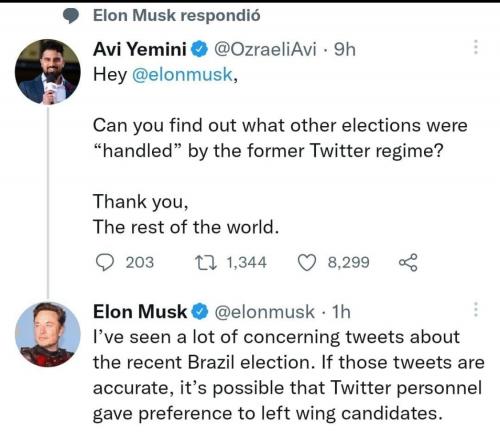Open the @elonmusk handle on the reply tweet
Screen dimensions: 500x432
264,312
